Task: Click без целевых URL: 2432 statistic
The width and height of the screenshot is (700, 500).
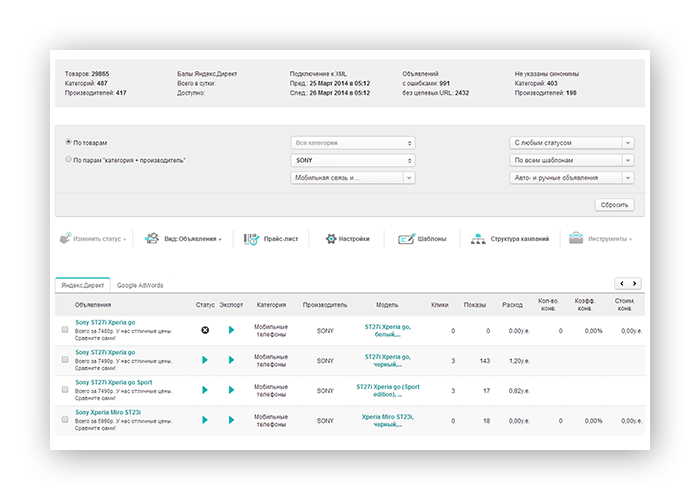Action: pos(435,93)
